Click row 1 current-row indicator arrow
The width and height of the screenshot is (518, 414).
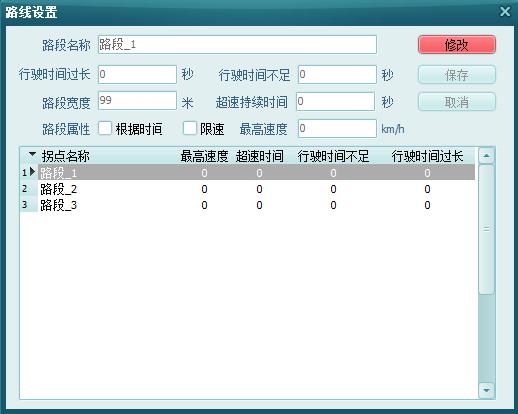pyautogui.click(x=32, y=172)
